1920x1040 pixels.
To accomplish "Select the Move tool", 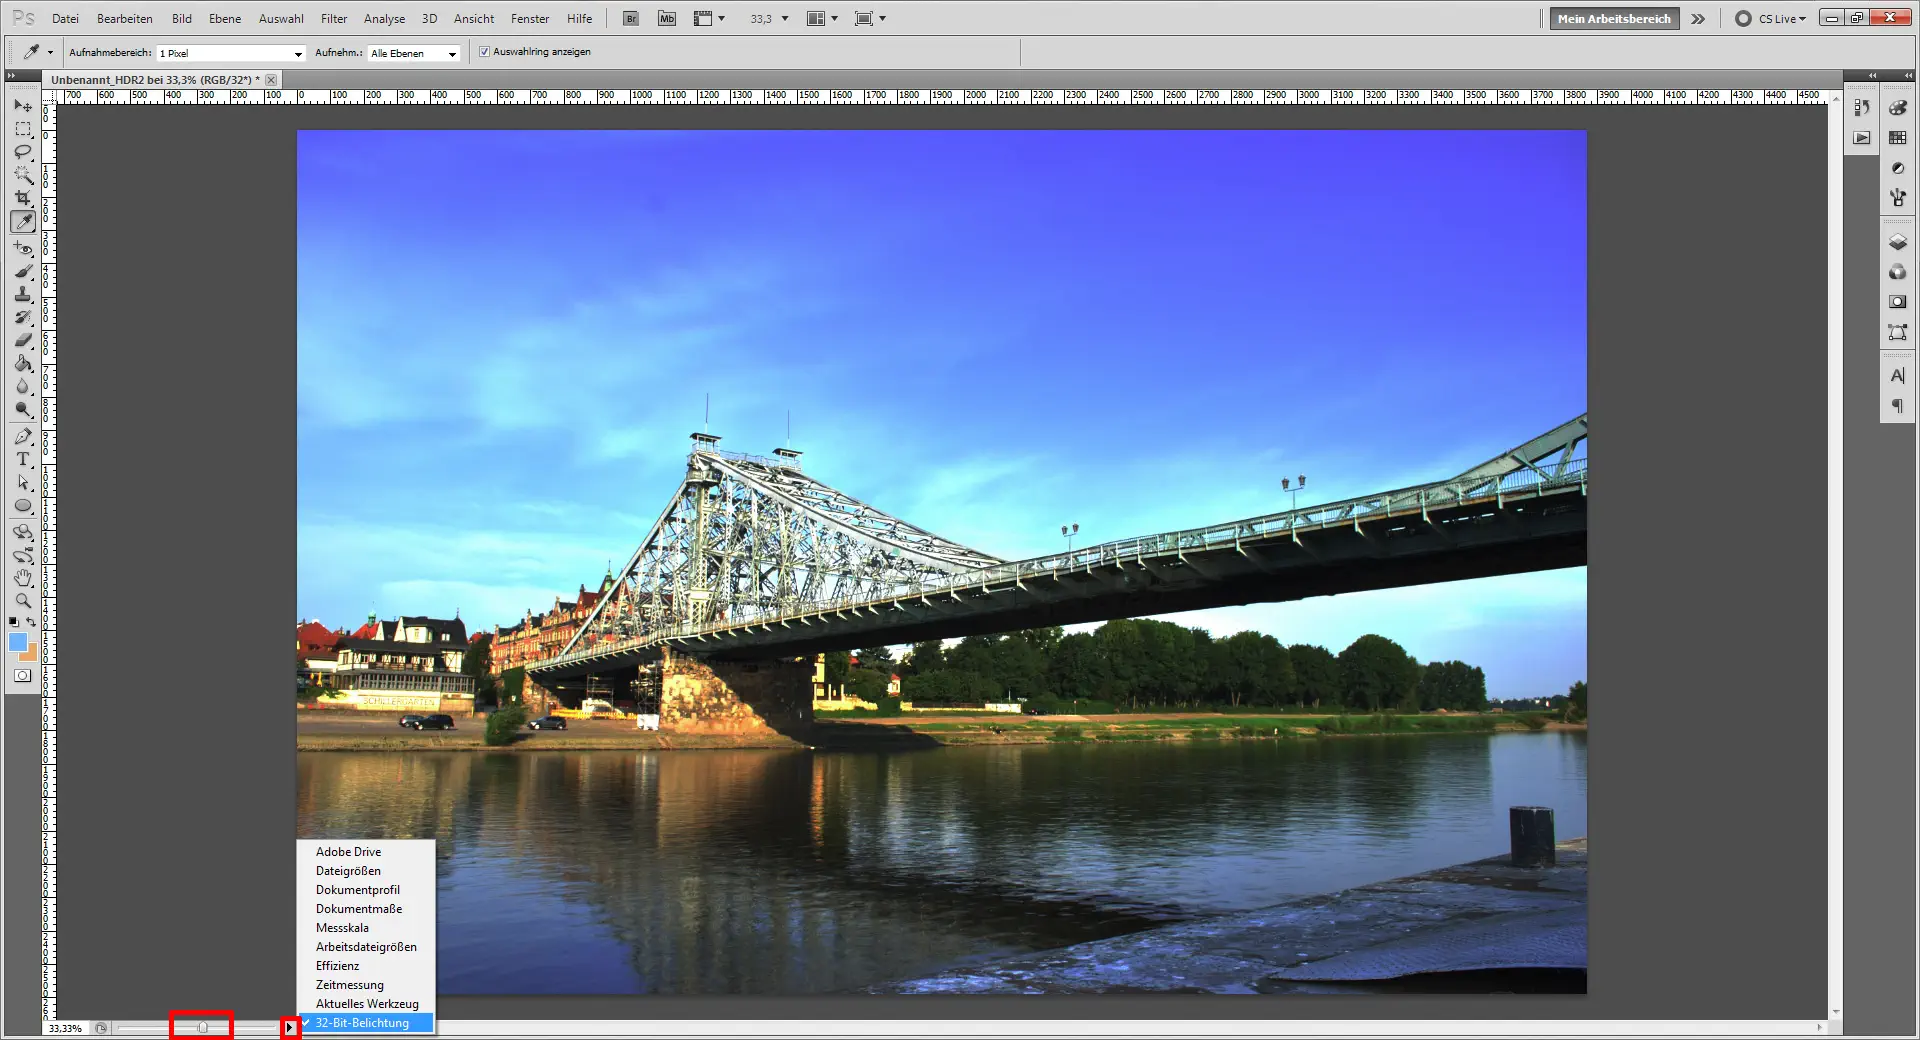I will click(22, 105).
